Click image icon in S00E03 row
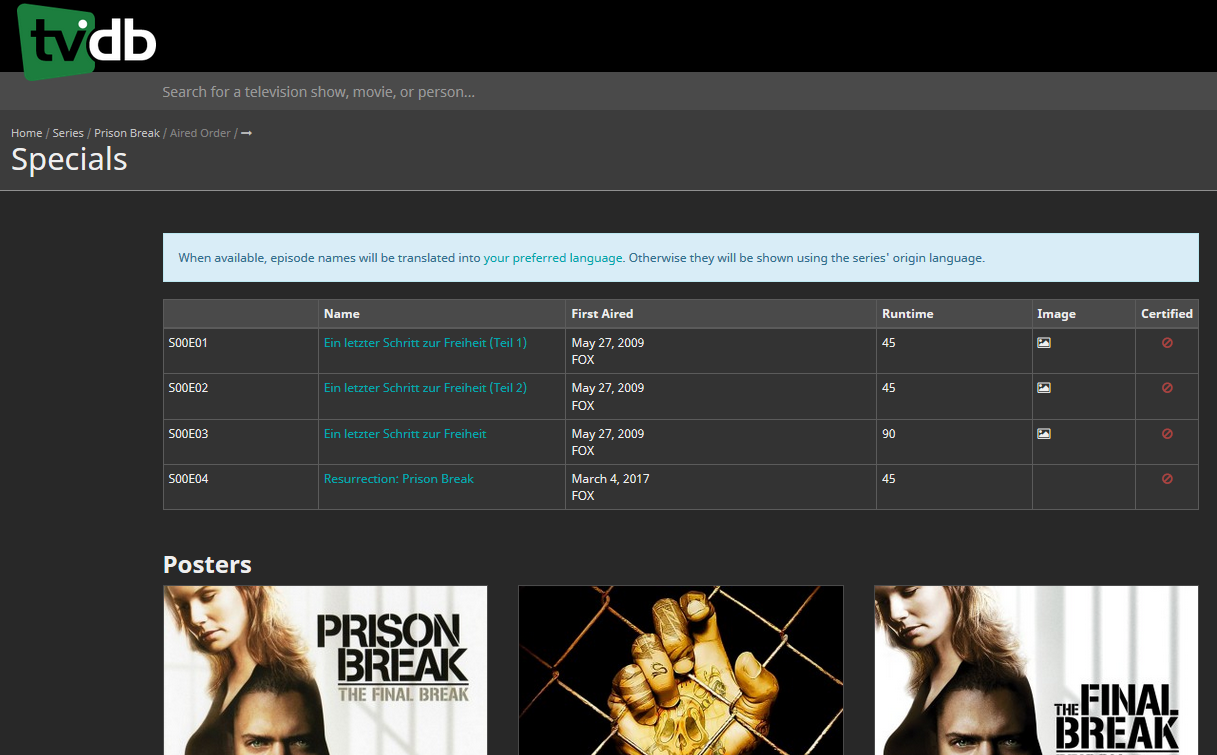The image size is (1217, 755). pos(1044,434)
